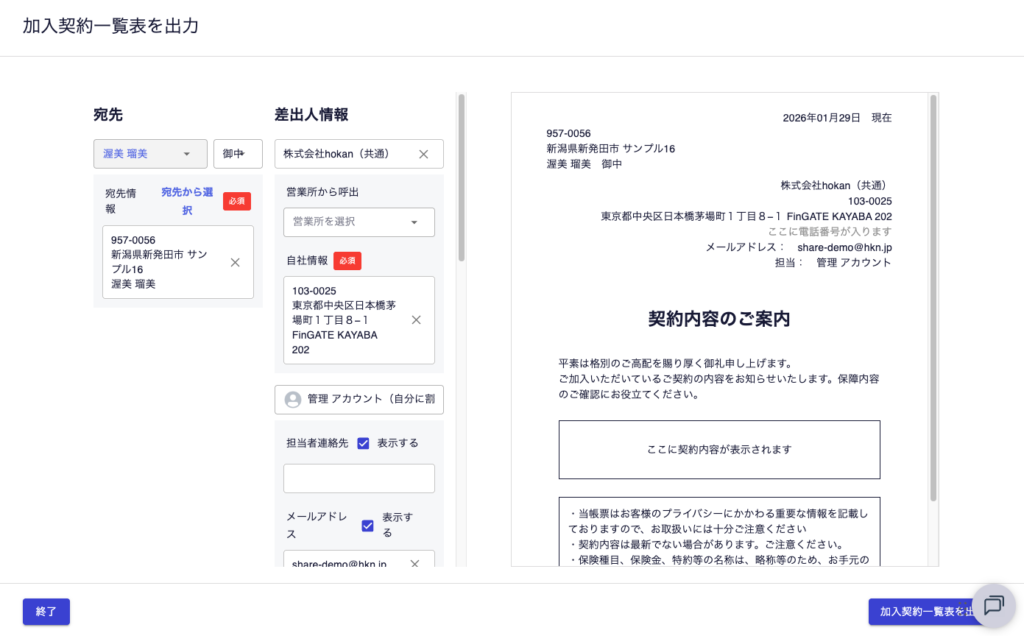Screen dimensions: 1024x636
Task: Clear the 自社情報 address box
Action: [416, 320]
